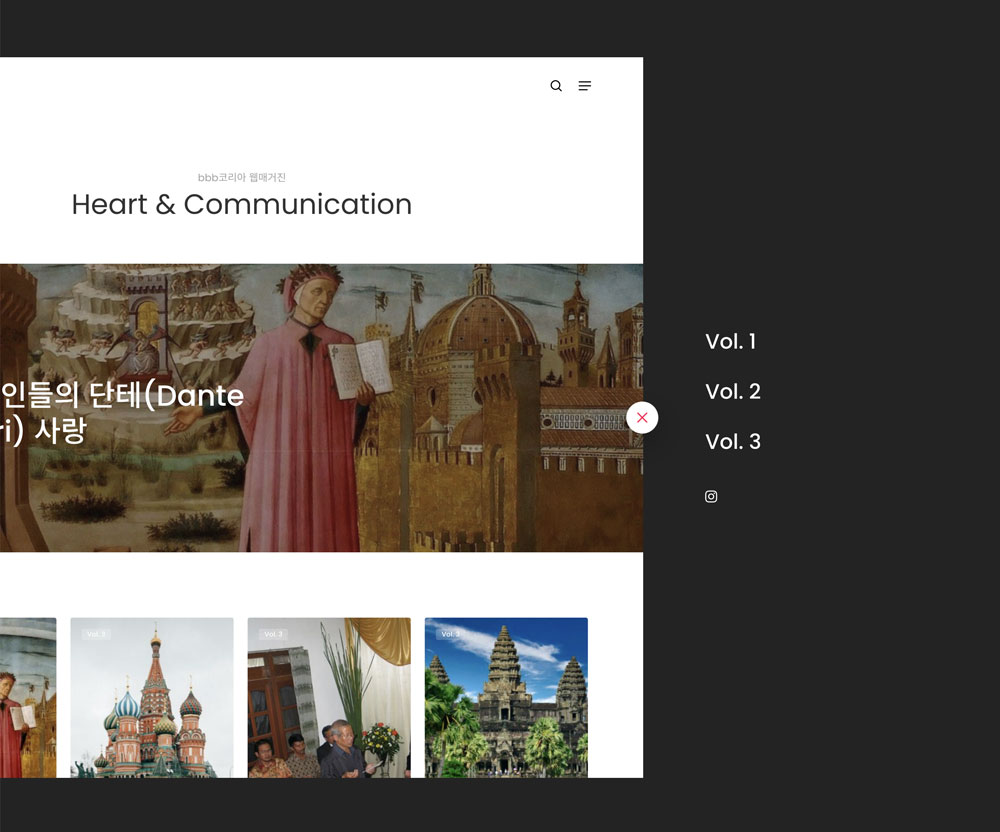Click the hamburger menu icon
This screenshot has width=1000, height=832.
click(585, 85)
